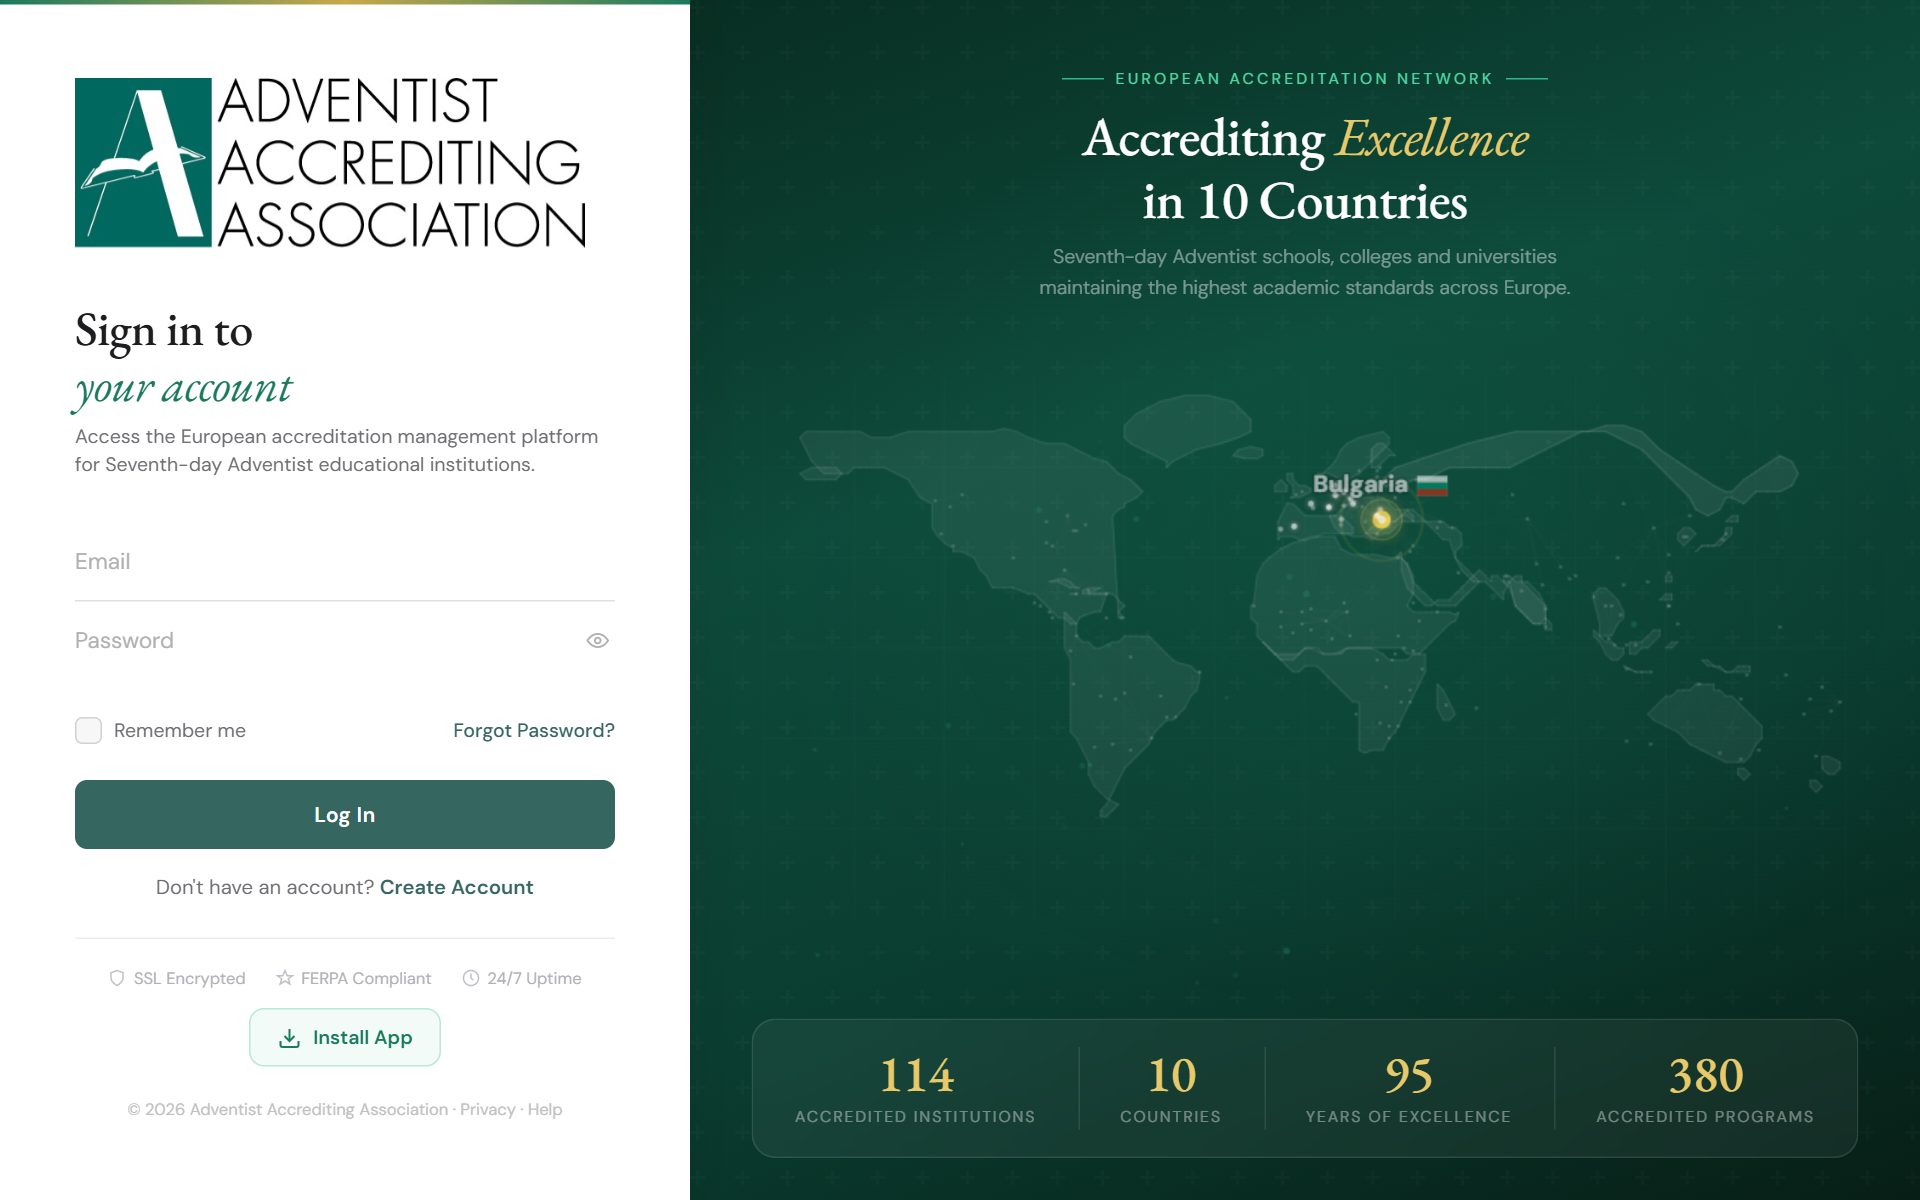The height and width of the screenshot is (1200, 1920).
Task: Click the 10 Countries stat
Action: pos(1171,1089)
